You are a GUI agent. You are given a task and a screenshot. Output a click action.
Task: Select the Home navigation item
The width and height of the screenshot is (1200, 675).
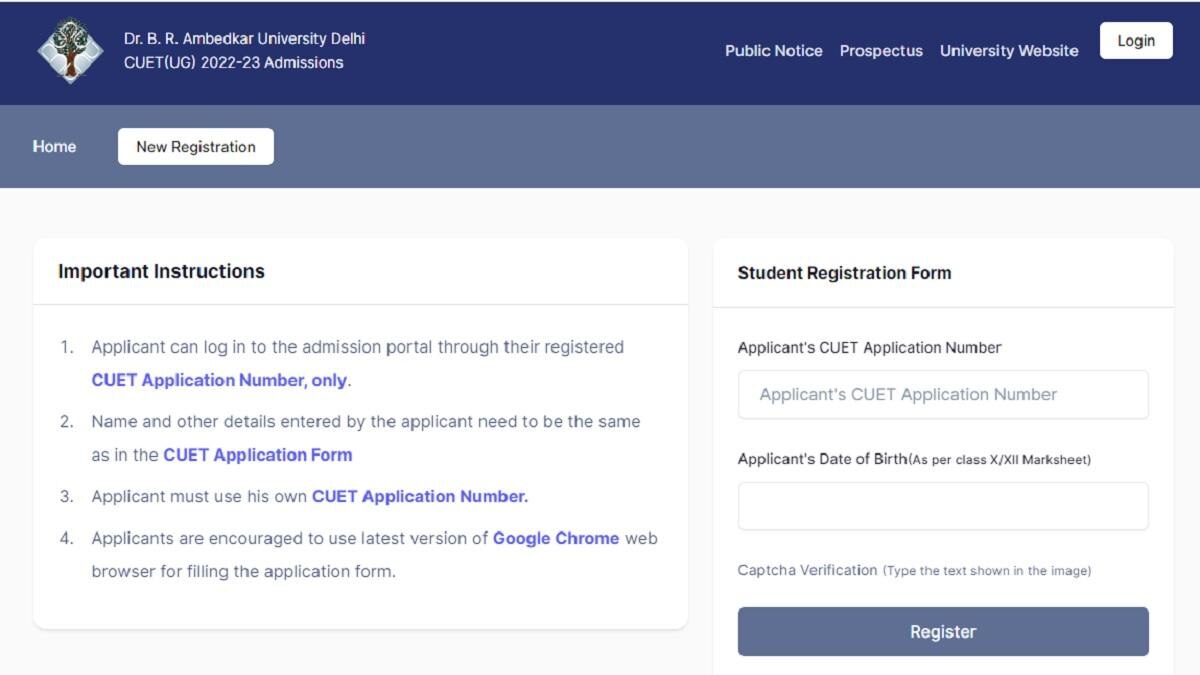tap(54, 146)
